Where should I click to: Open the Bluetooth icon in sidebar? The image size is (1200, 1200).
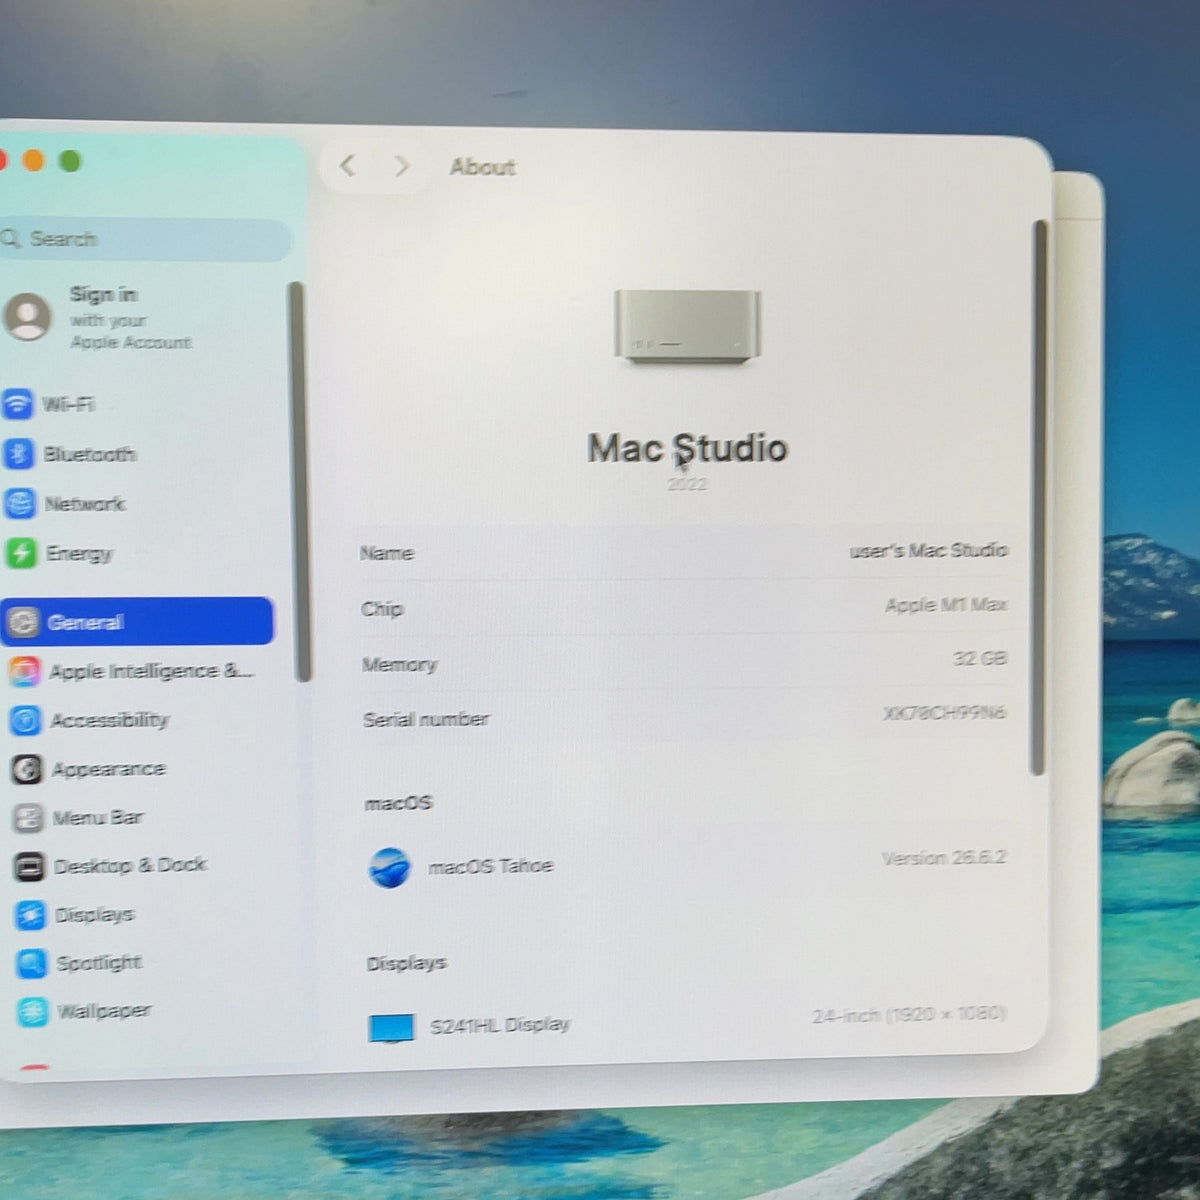coord(19,454)
